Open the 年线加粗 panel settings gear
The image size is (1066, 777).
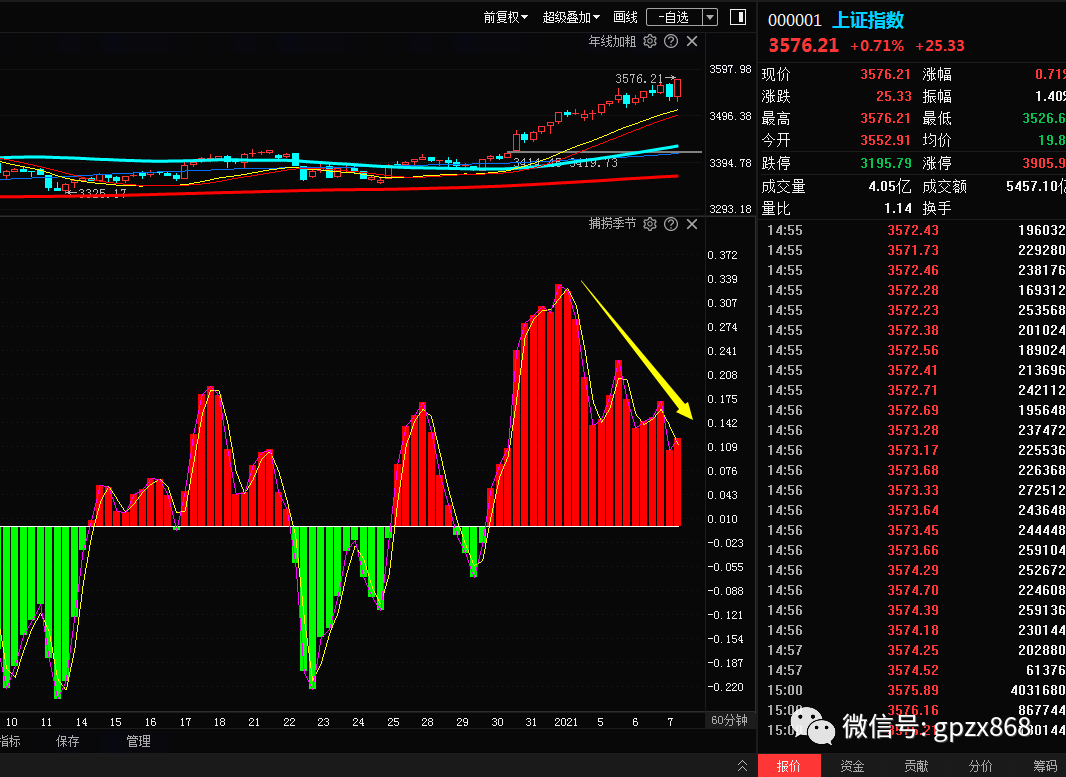[648, 41]
